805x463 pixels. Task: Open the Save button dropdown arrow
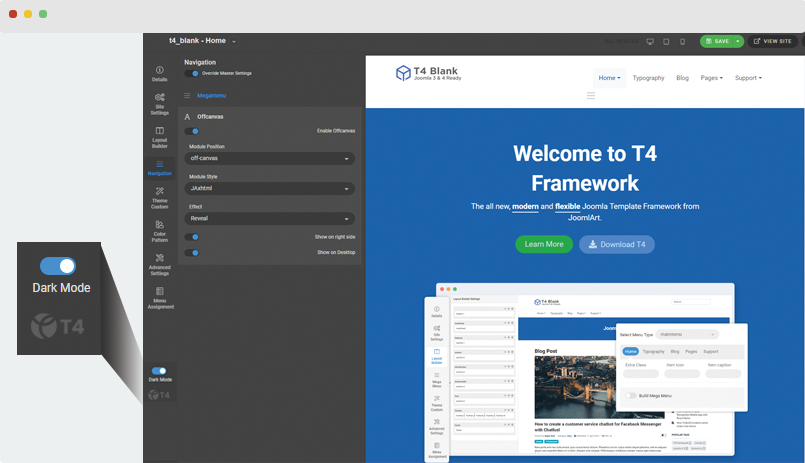(x=738, y=41)
